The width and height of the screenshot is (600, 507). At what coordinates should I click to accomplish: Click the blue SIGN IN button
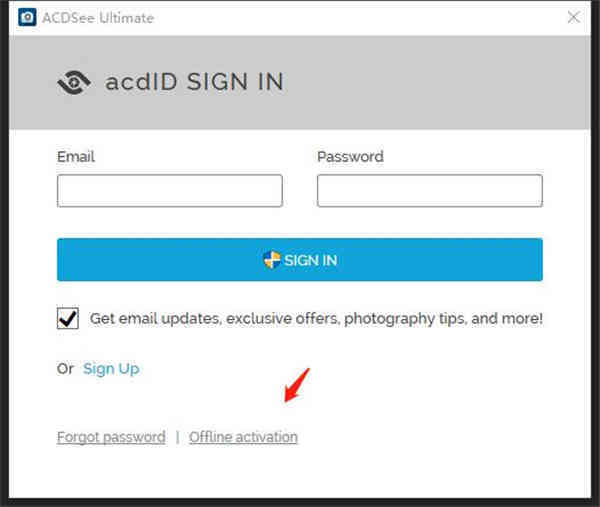click(300, 259)
